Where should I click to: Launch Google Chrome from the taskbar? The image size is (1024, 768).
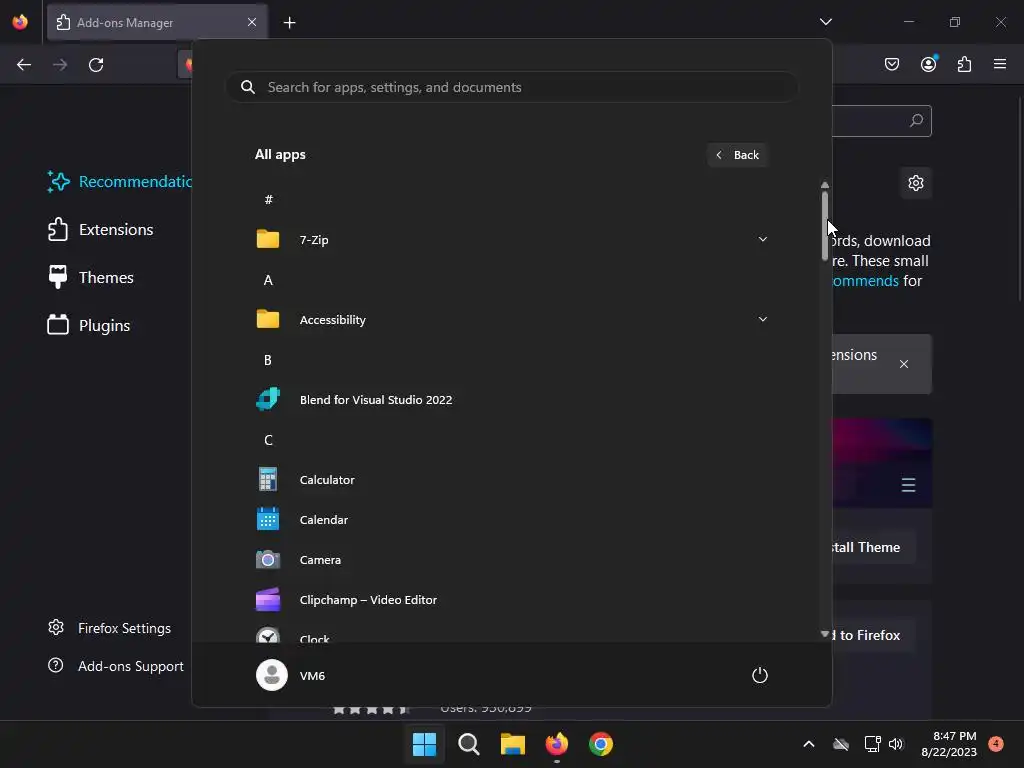tap(601, 744)
